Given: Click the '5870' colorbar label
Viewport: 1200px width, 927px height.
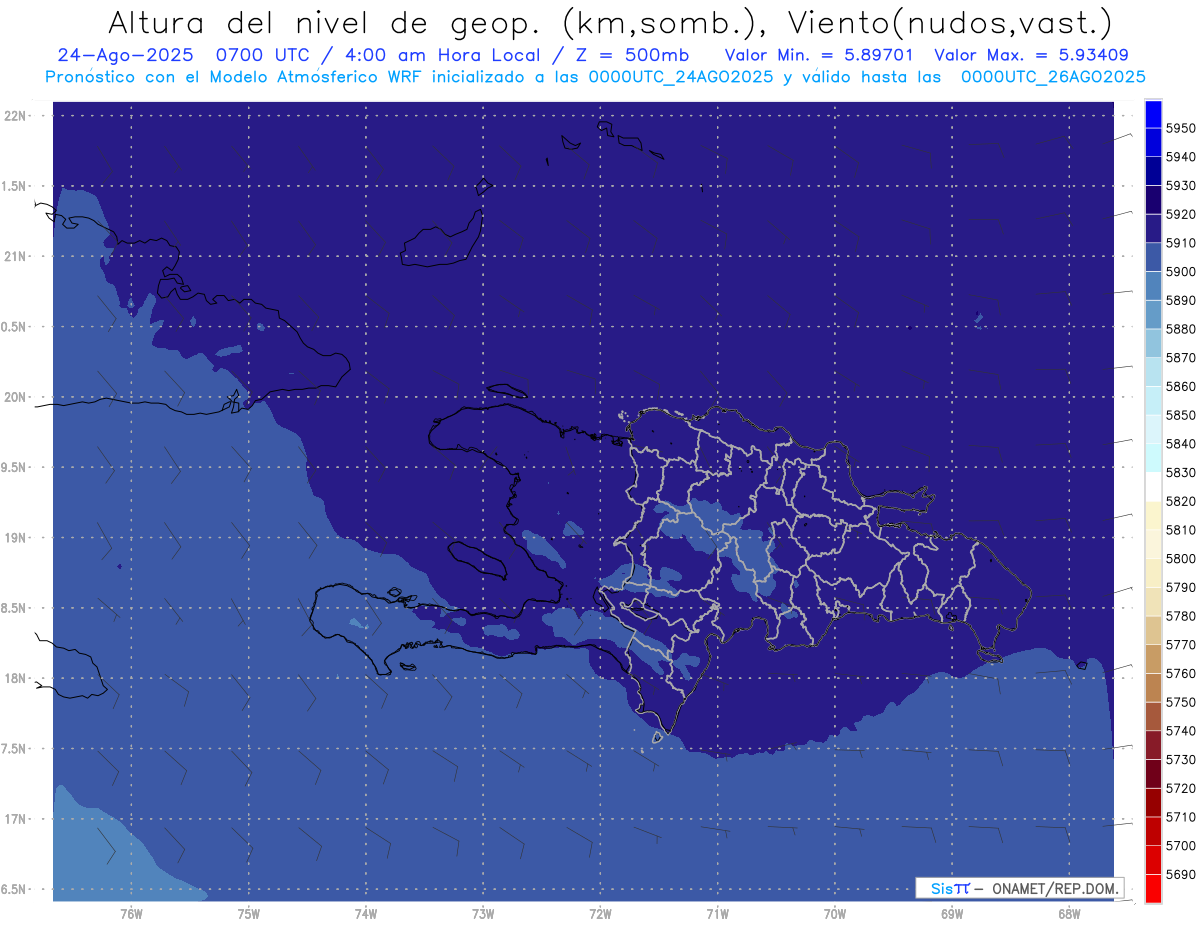Looking at the screenshot, I should coord(1181,358).
